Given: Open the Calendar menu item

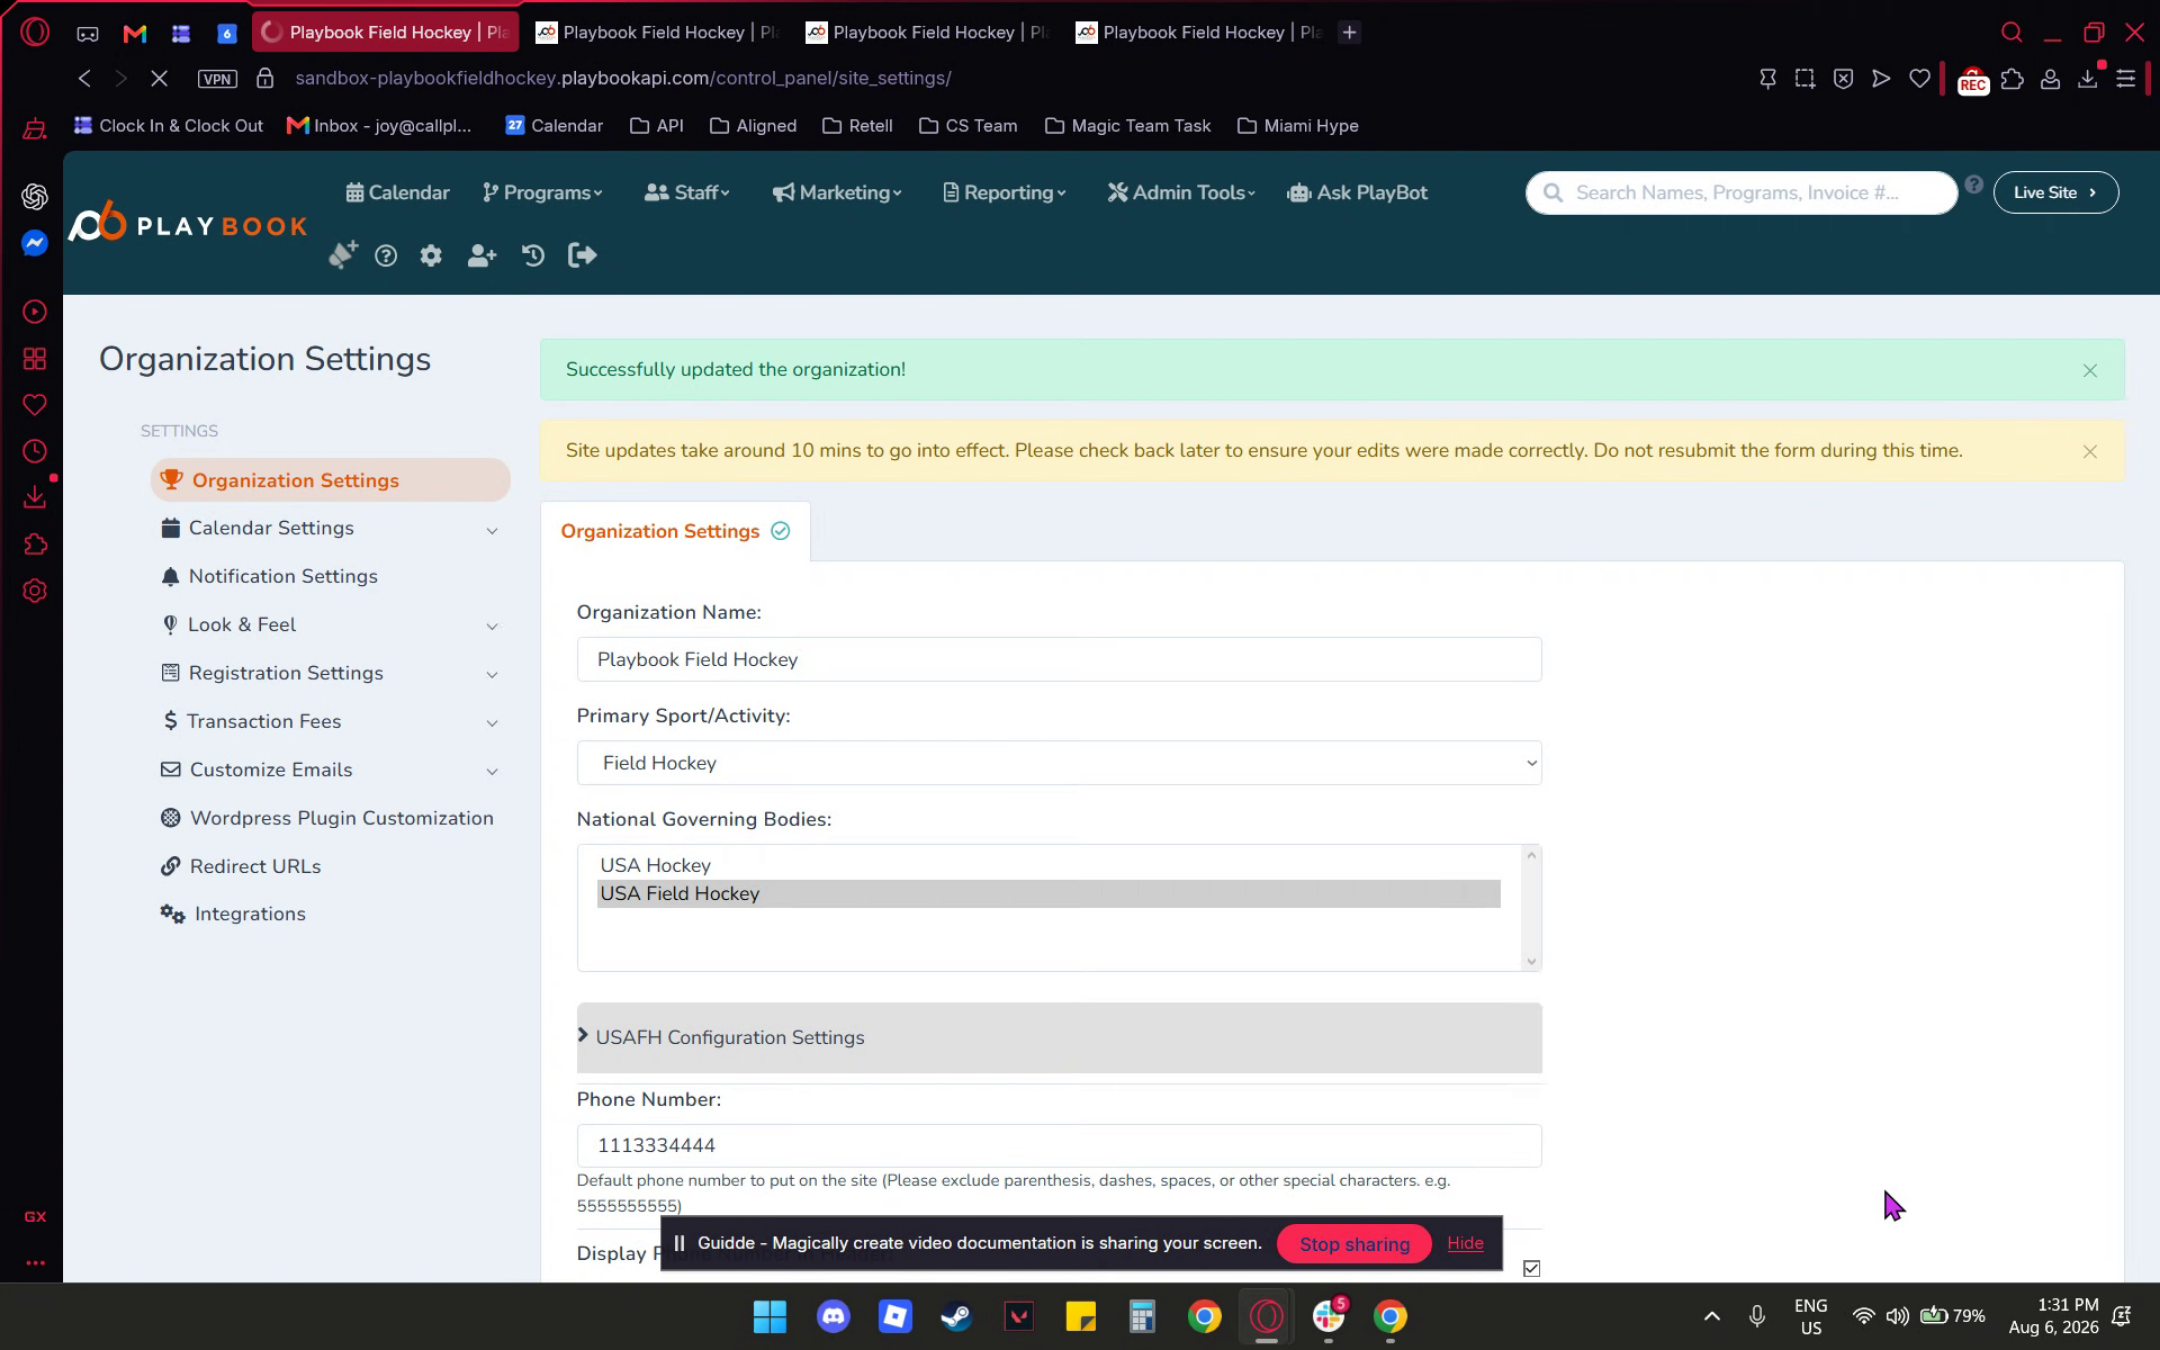Looking at the screenshot, I should point(397,193).
